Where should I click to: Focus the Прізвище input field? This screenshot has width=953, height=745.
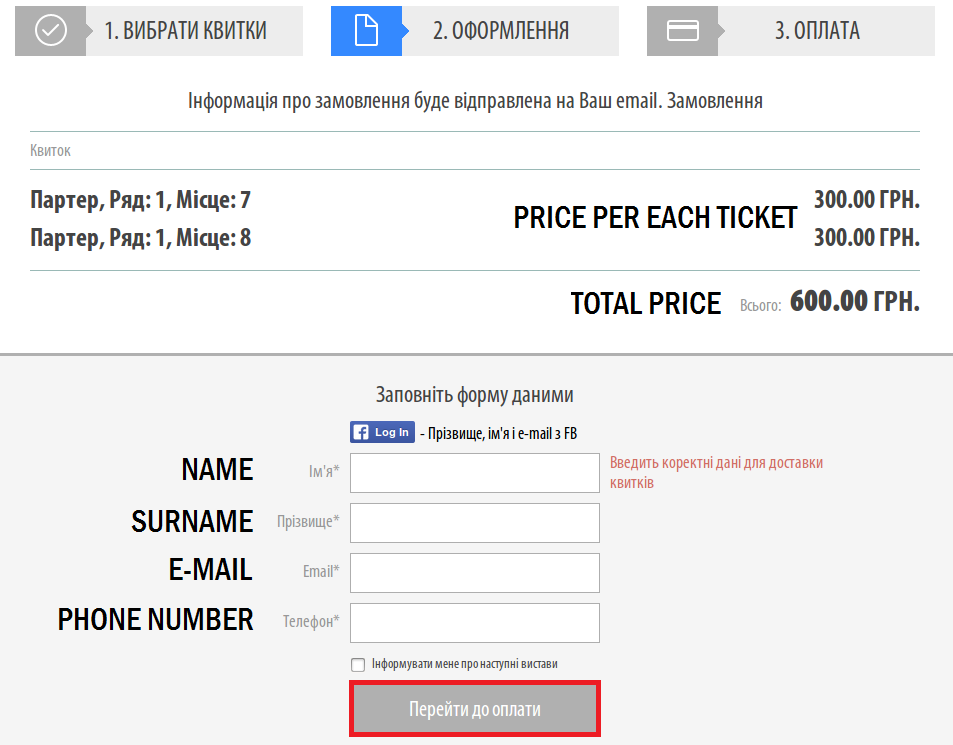point(475,523)
